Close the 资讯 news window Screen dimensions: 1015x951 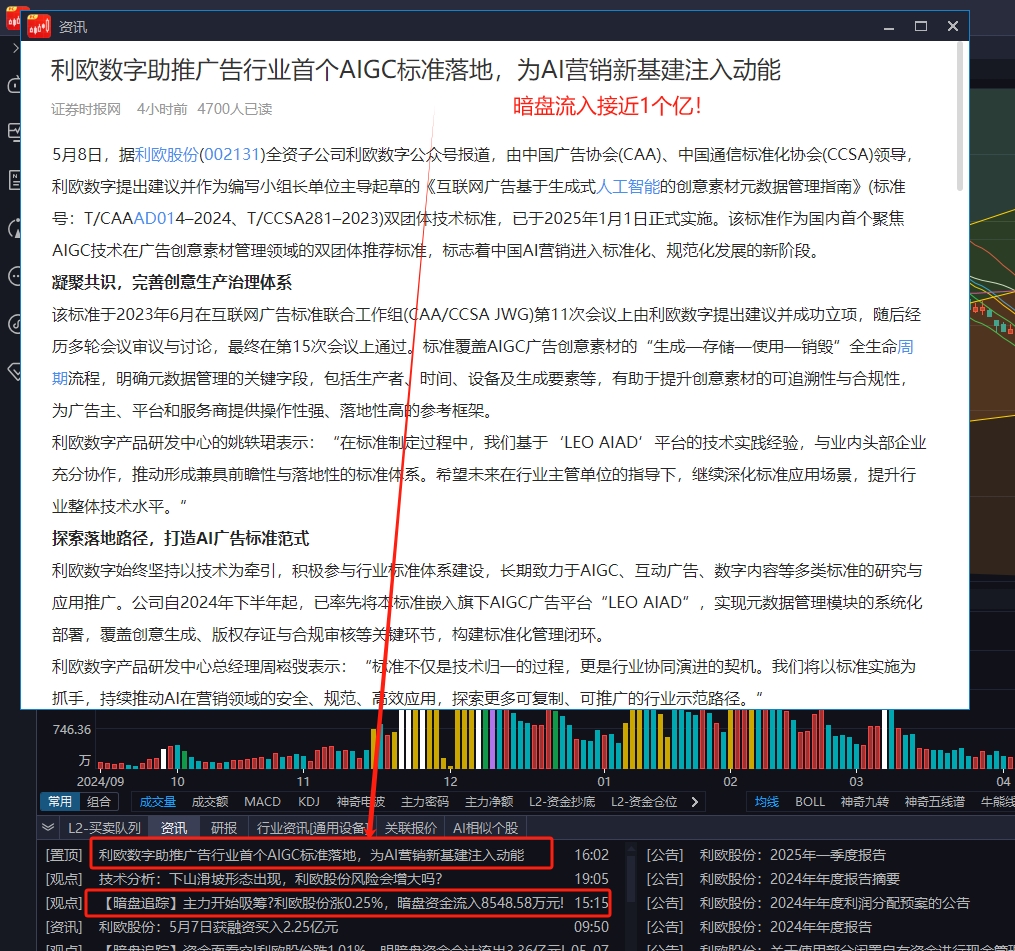click(x=952, y=26)
